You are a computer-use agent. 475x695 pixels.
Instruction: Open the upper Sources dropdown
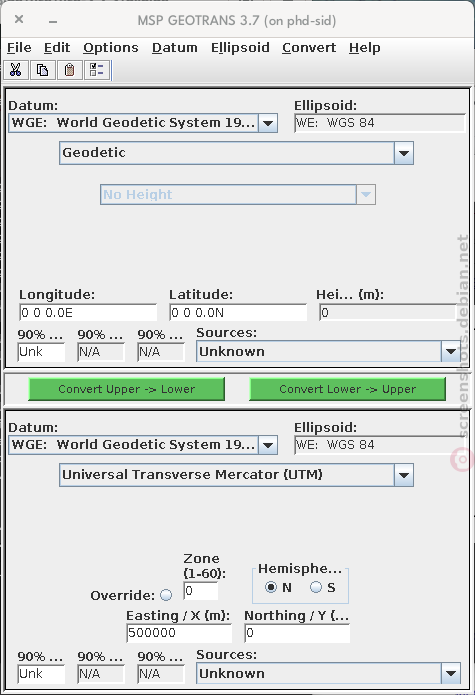tap(328, 351)
